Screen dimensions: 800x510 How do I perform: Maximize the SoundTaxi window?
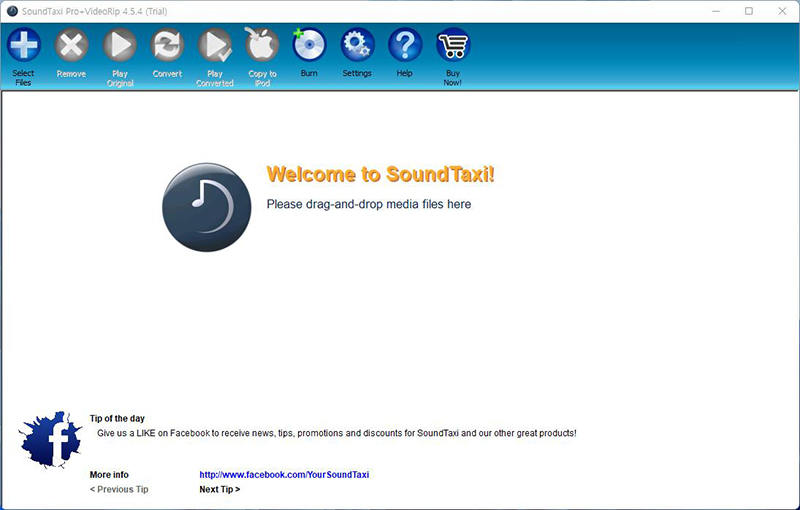point(748,11)
